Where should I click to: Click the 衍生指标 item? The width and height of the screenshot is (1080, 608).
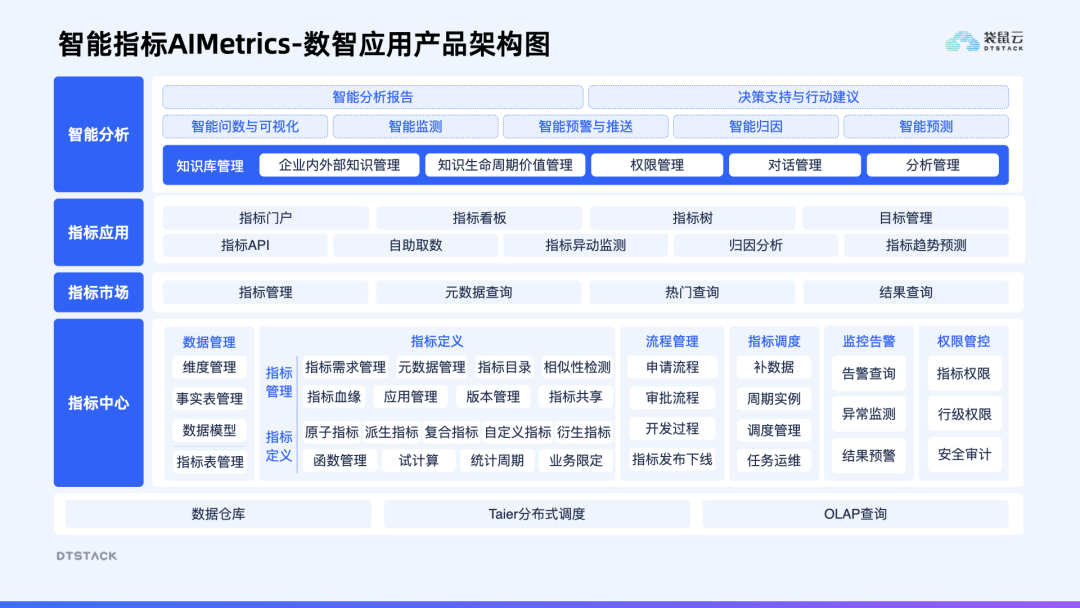pos(584,432)
